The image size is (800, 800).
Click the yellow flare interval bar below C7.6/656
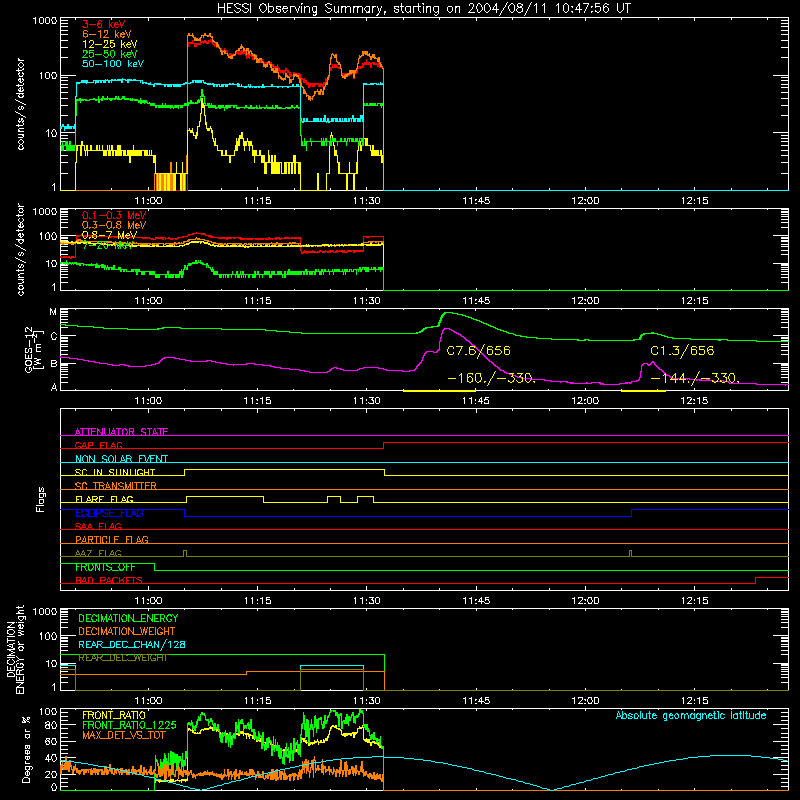(x=439, y=391)
